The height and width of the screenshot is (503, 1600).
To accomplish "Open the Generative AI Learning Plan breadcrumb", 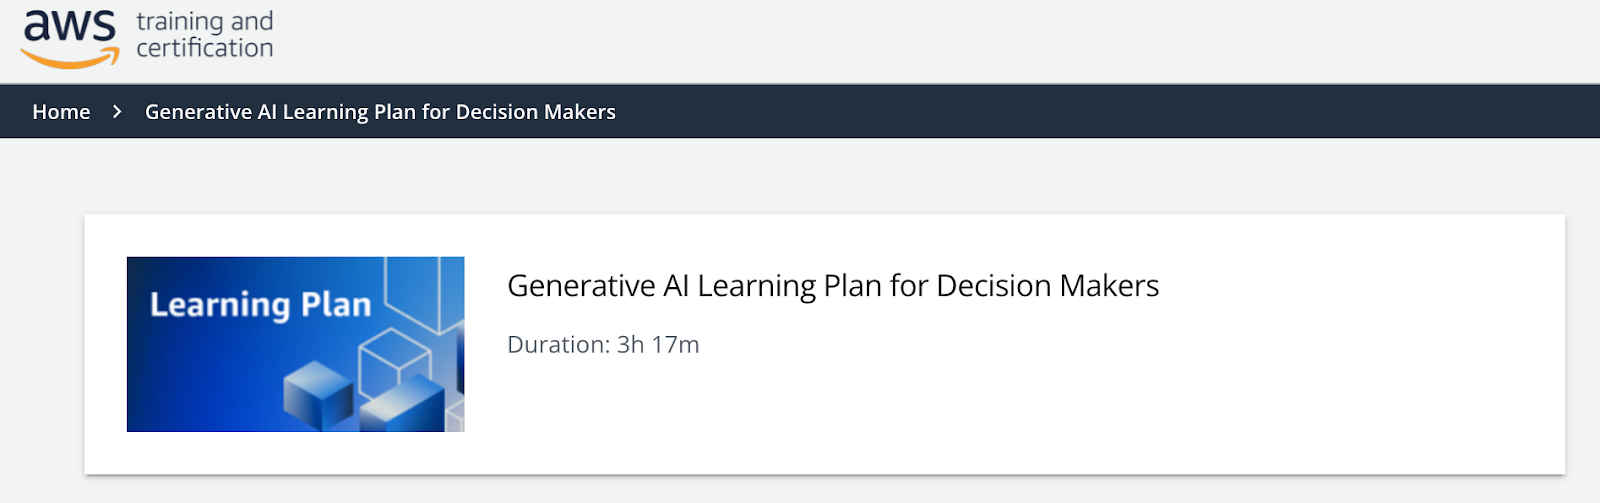I will pyautogui.click(x=380, y=112).
